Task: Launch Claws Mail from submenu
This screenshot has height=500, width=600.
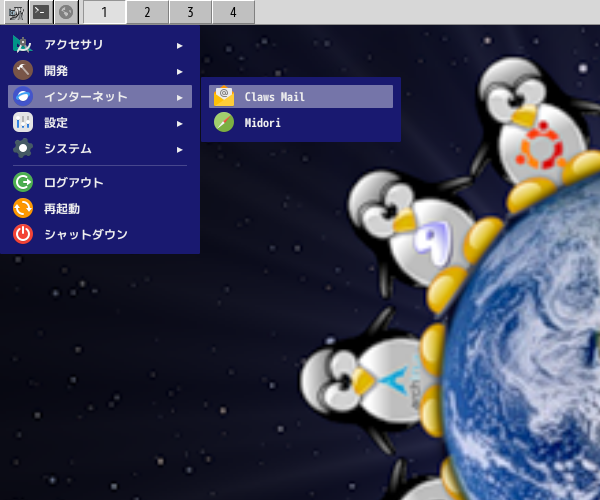Action: tap(301, 96)
